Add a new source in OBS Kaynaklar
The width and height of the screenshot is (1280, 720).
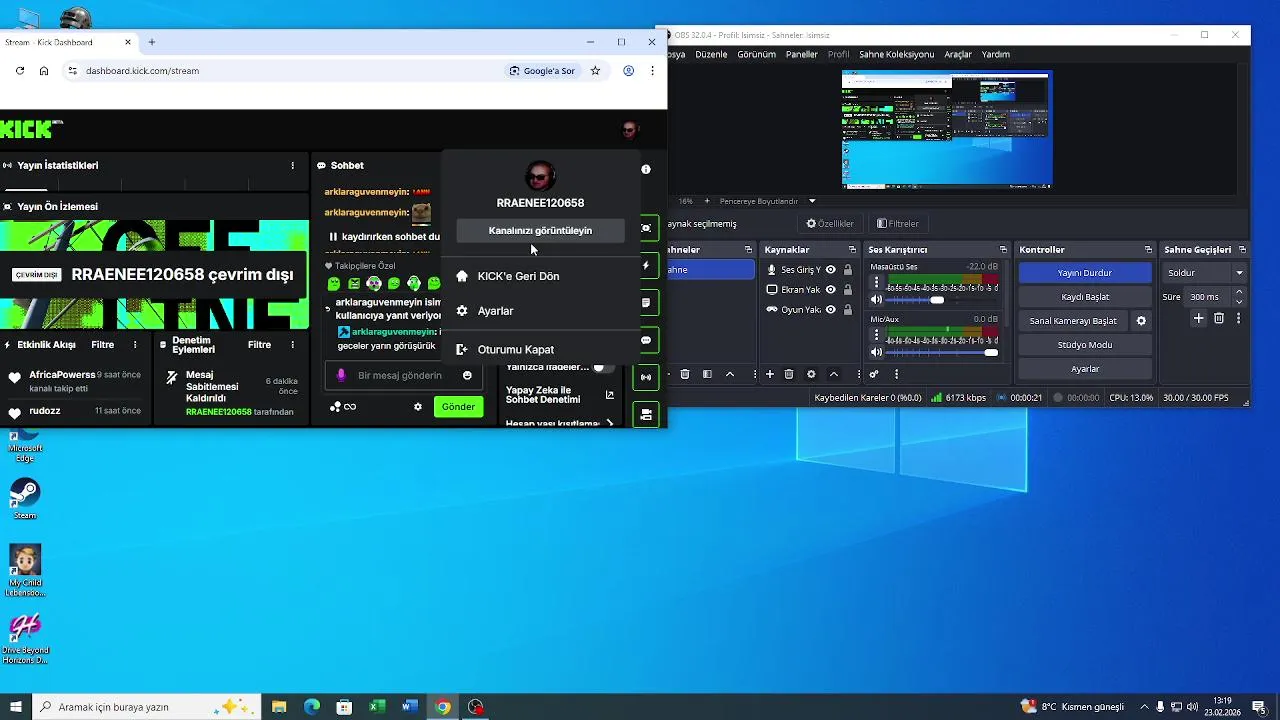point(770,374)
